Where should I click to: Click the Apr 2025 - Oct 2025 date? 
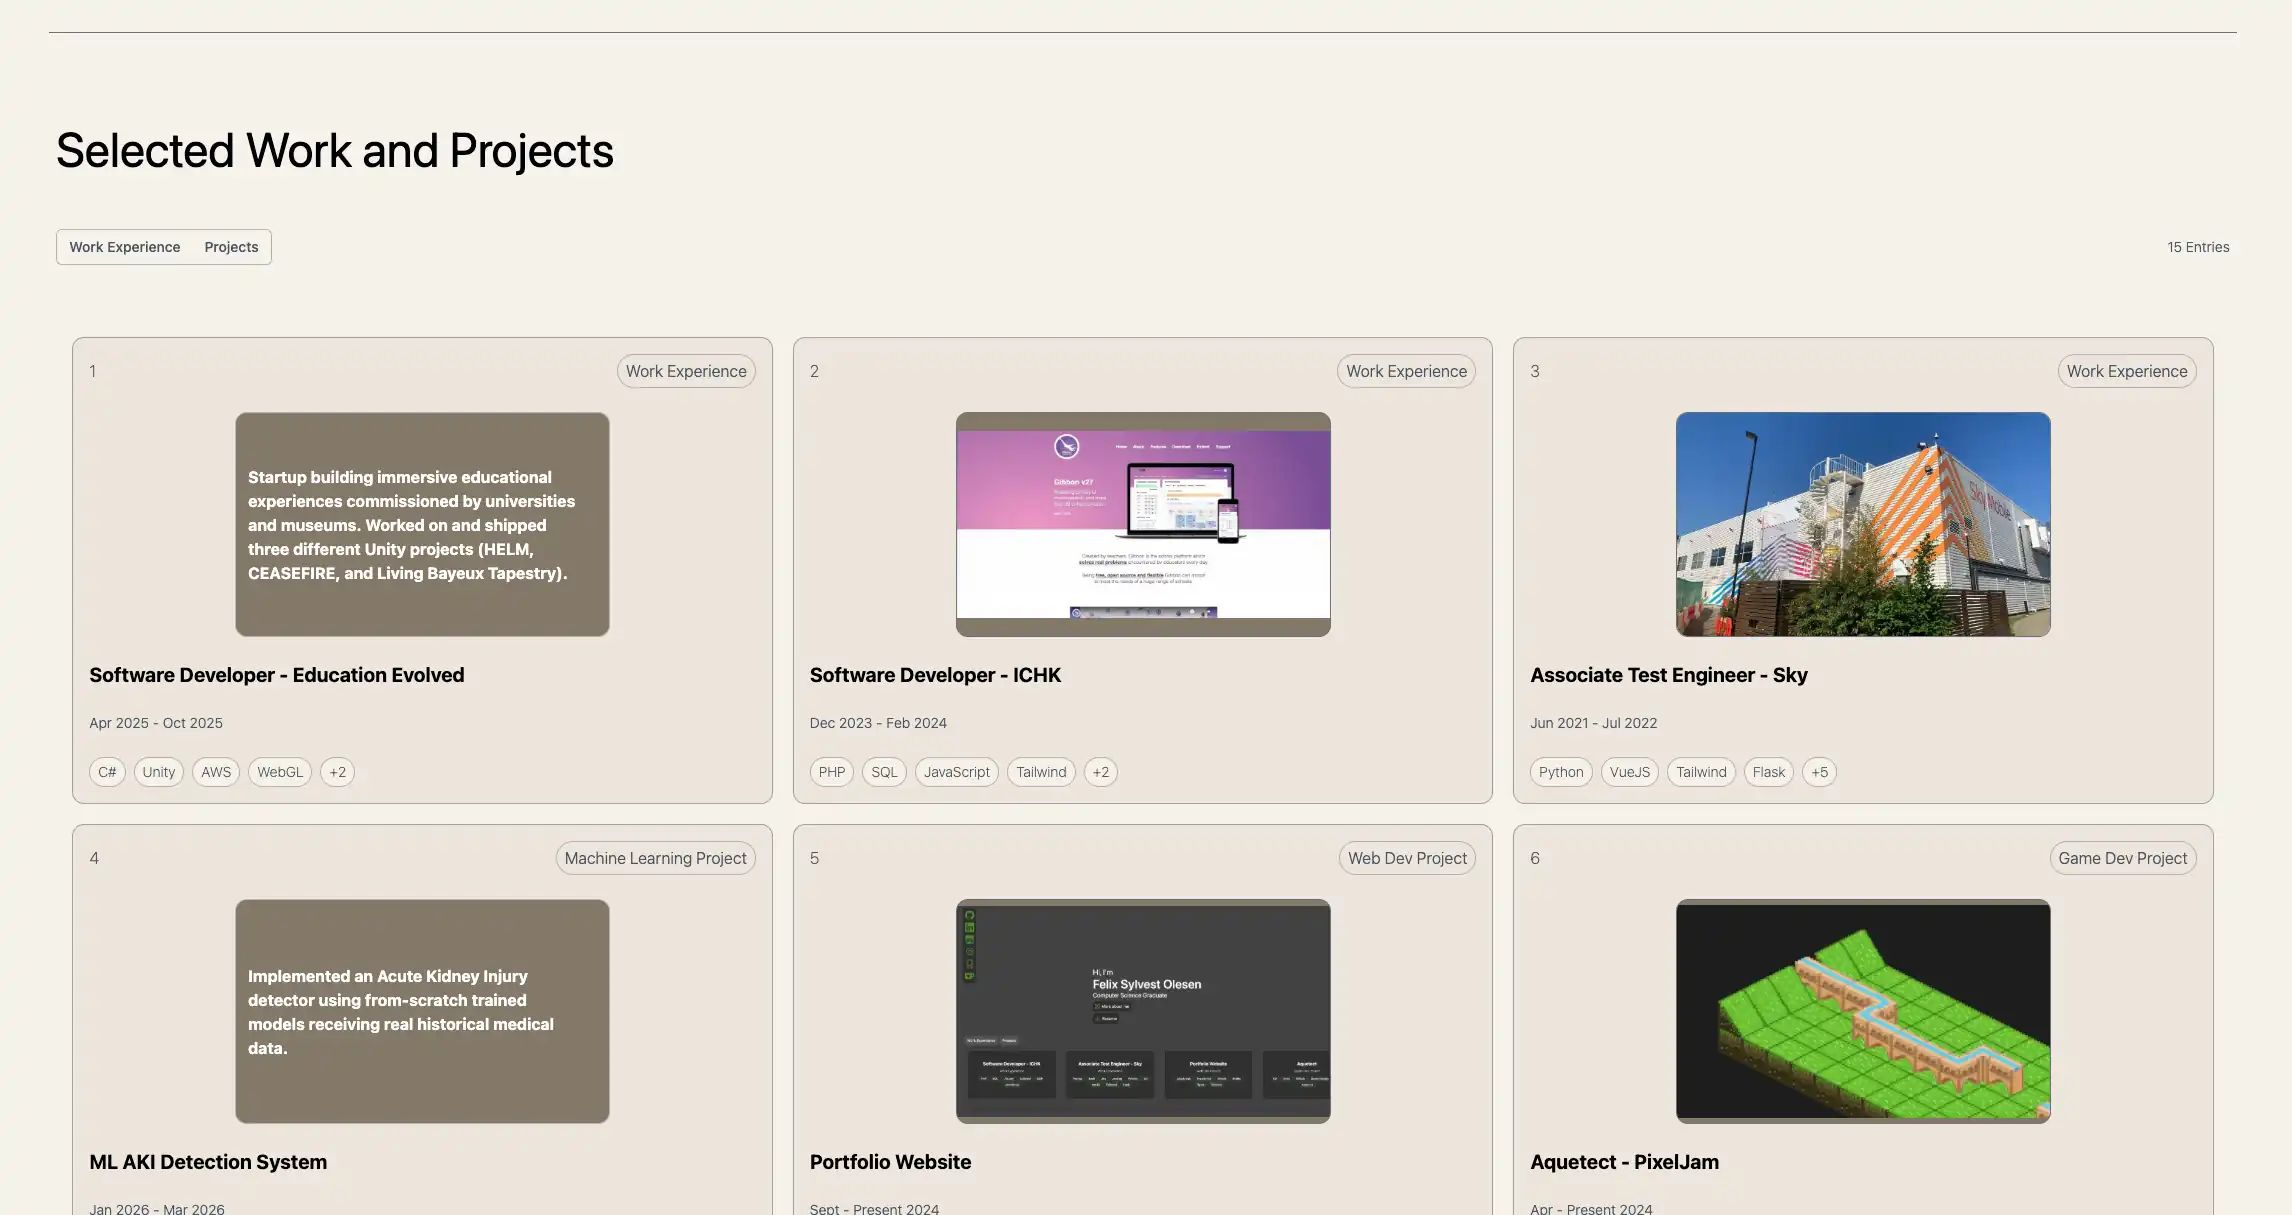tap(156, 723)
